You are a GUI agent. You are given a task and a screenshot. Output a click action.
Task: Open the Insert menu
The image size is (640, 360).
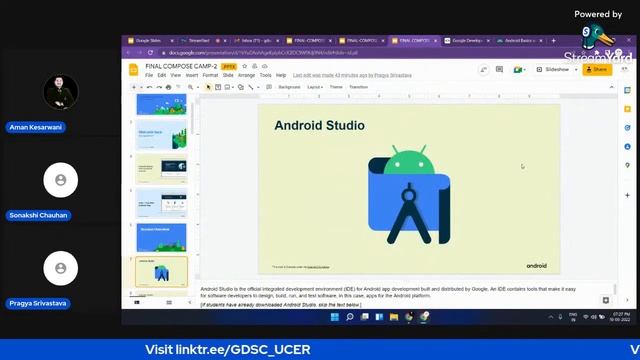pos(192,76)
